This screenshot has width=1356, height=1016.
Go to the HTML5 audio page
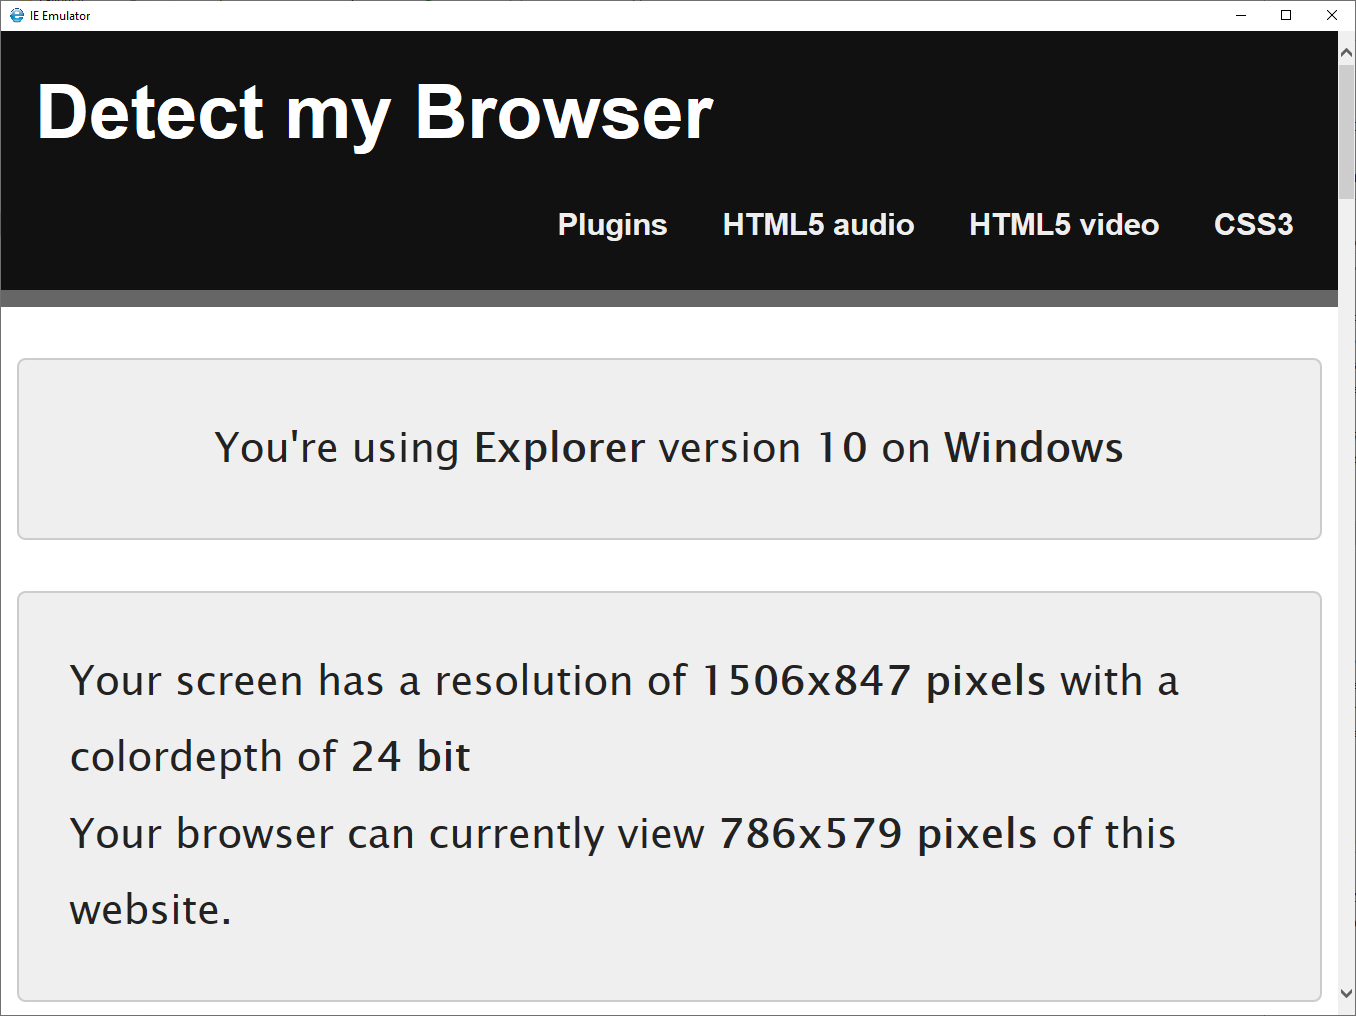click(818, 225)
